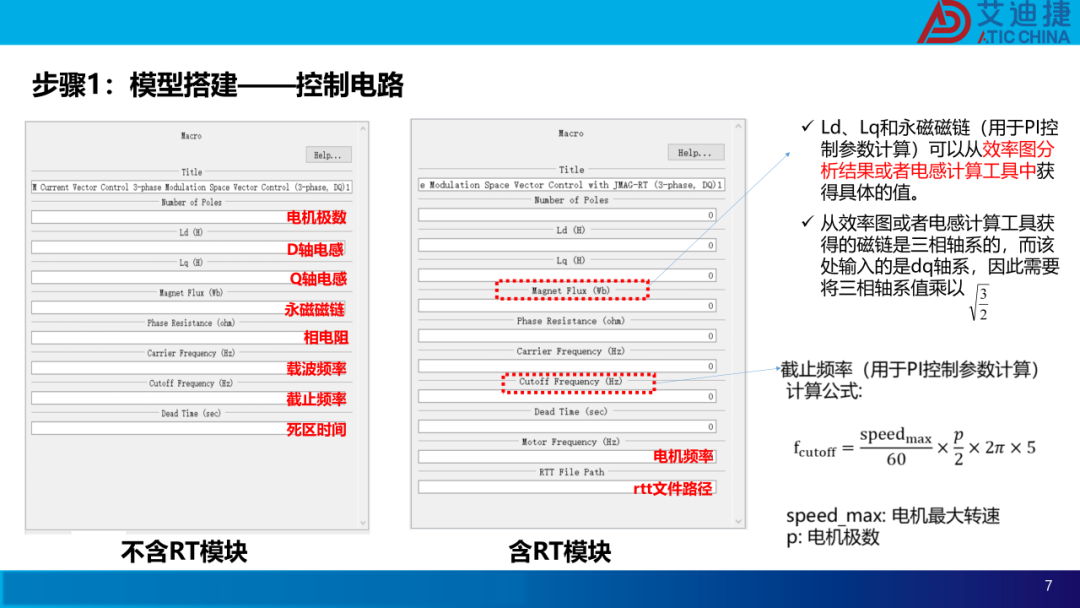Image resolution: width=1080 pixels, height=608 pixels.
Task: Select Dead Time field in 不含RT模块 panel
Action: tap(189, 429)
